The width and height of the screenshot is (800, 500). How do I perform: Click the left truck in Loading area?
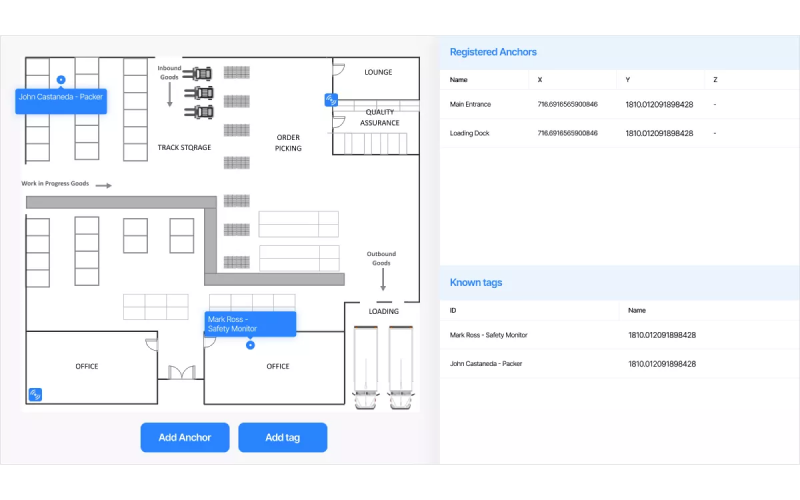tap(366, 367)
